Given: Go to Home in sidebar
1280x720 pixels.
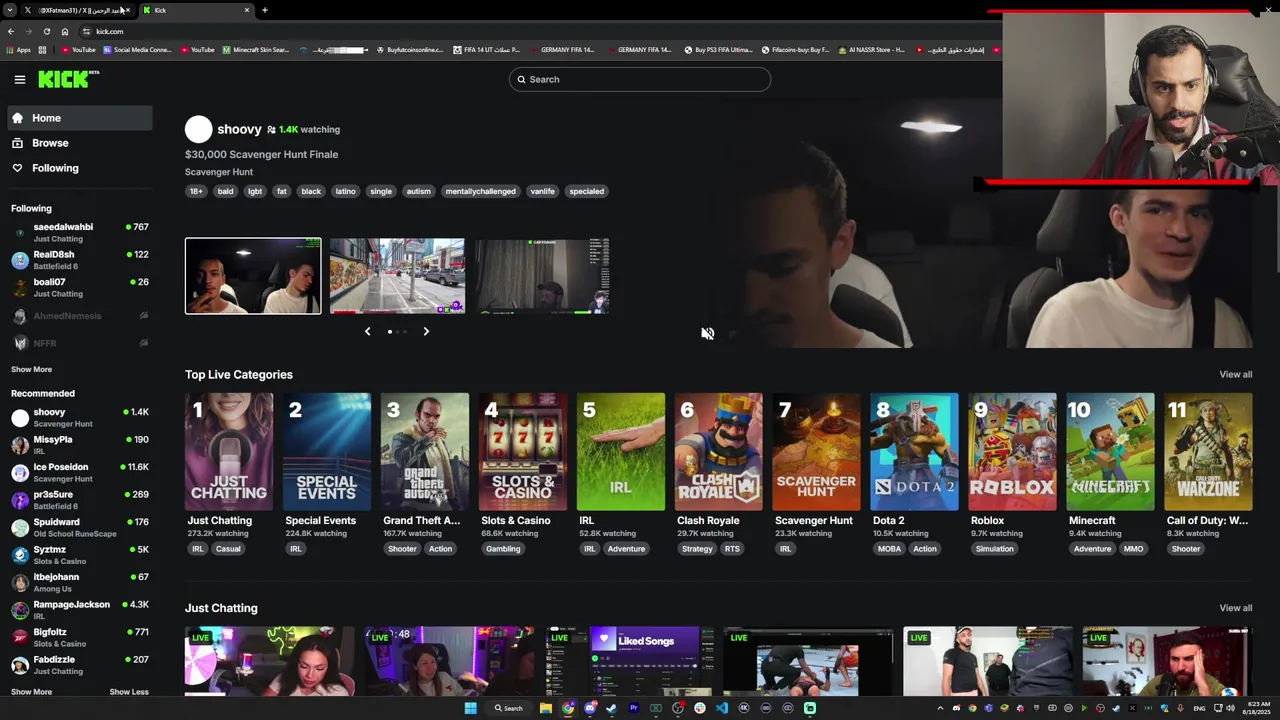Looking at the screenshot, I should pos(80,118).
